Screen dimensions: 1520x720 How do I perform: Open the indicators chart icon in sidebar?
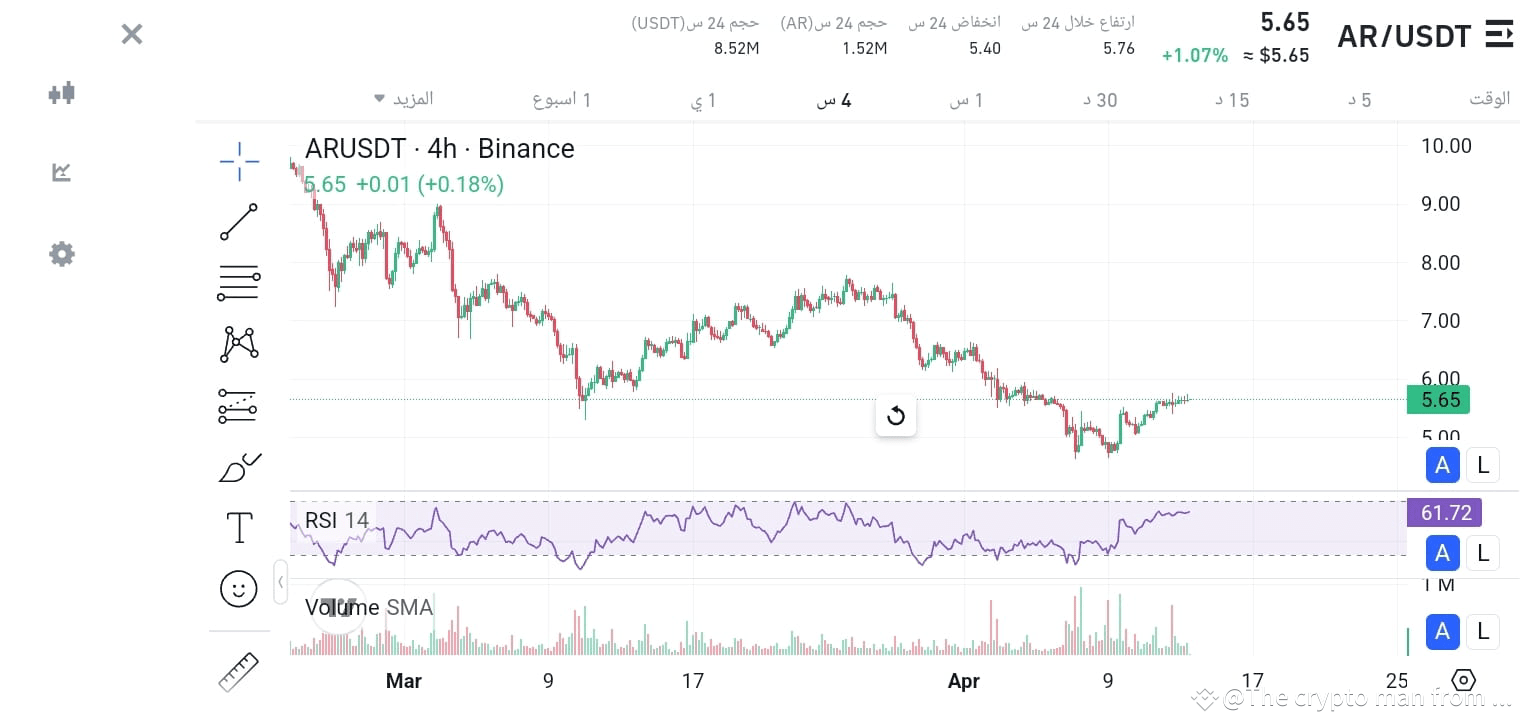point(62,173)
